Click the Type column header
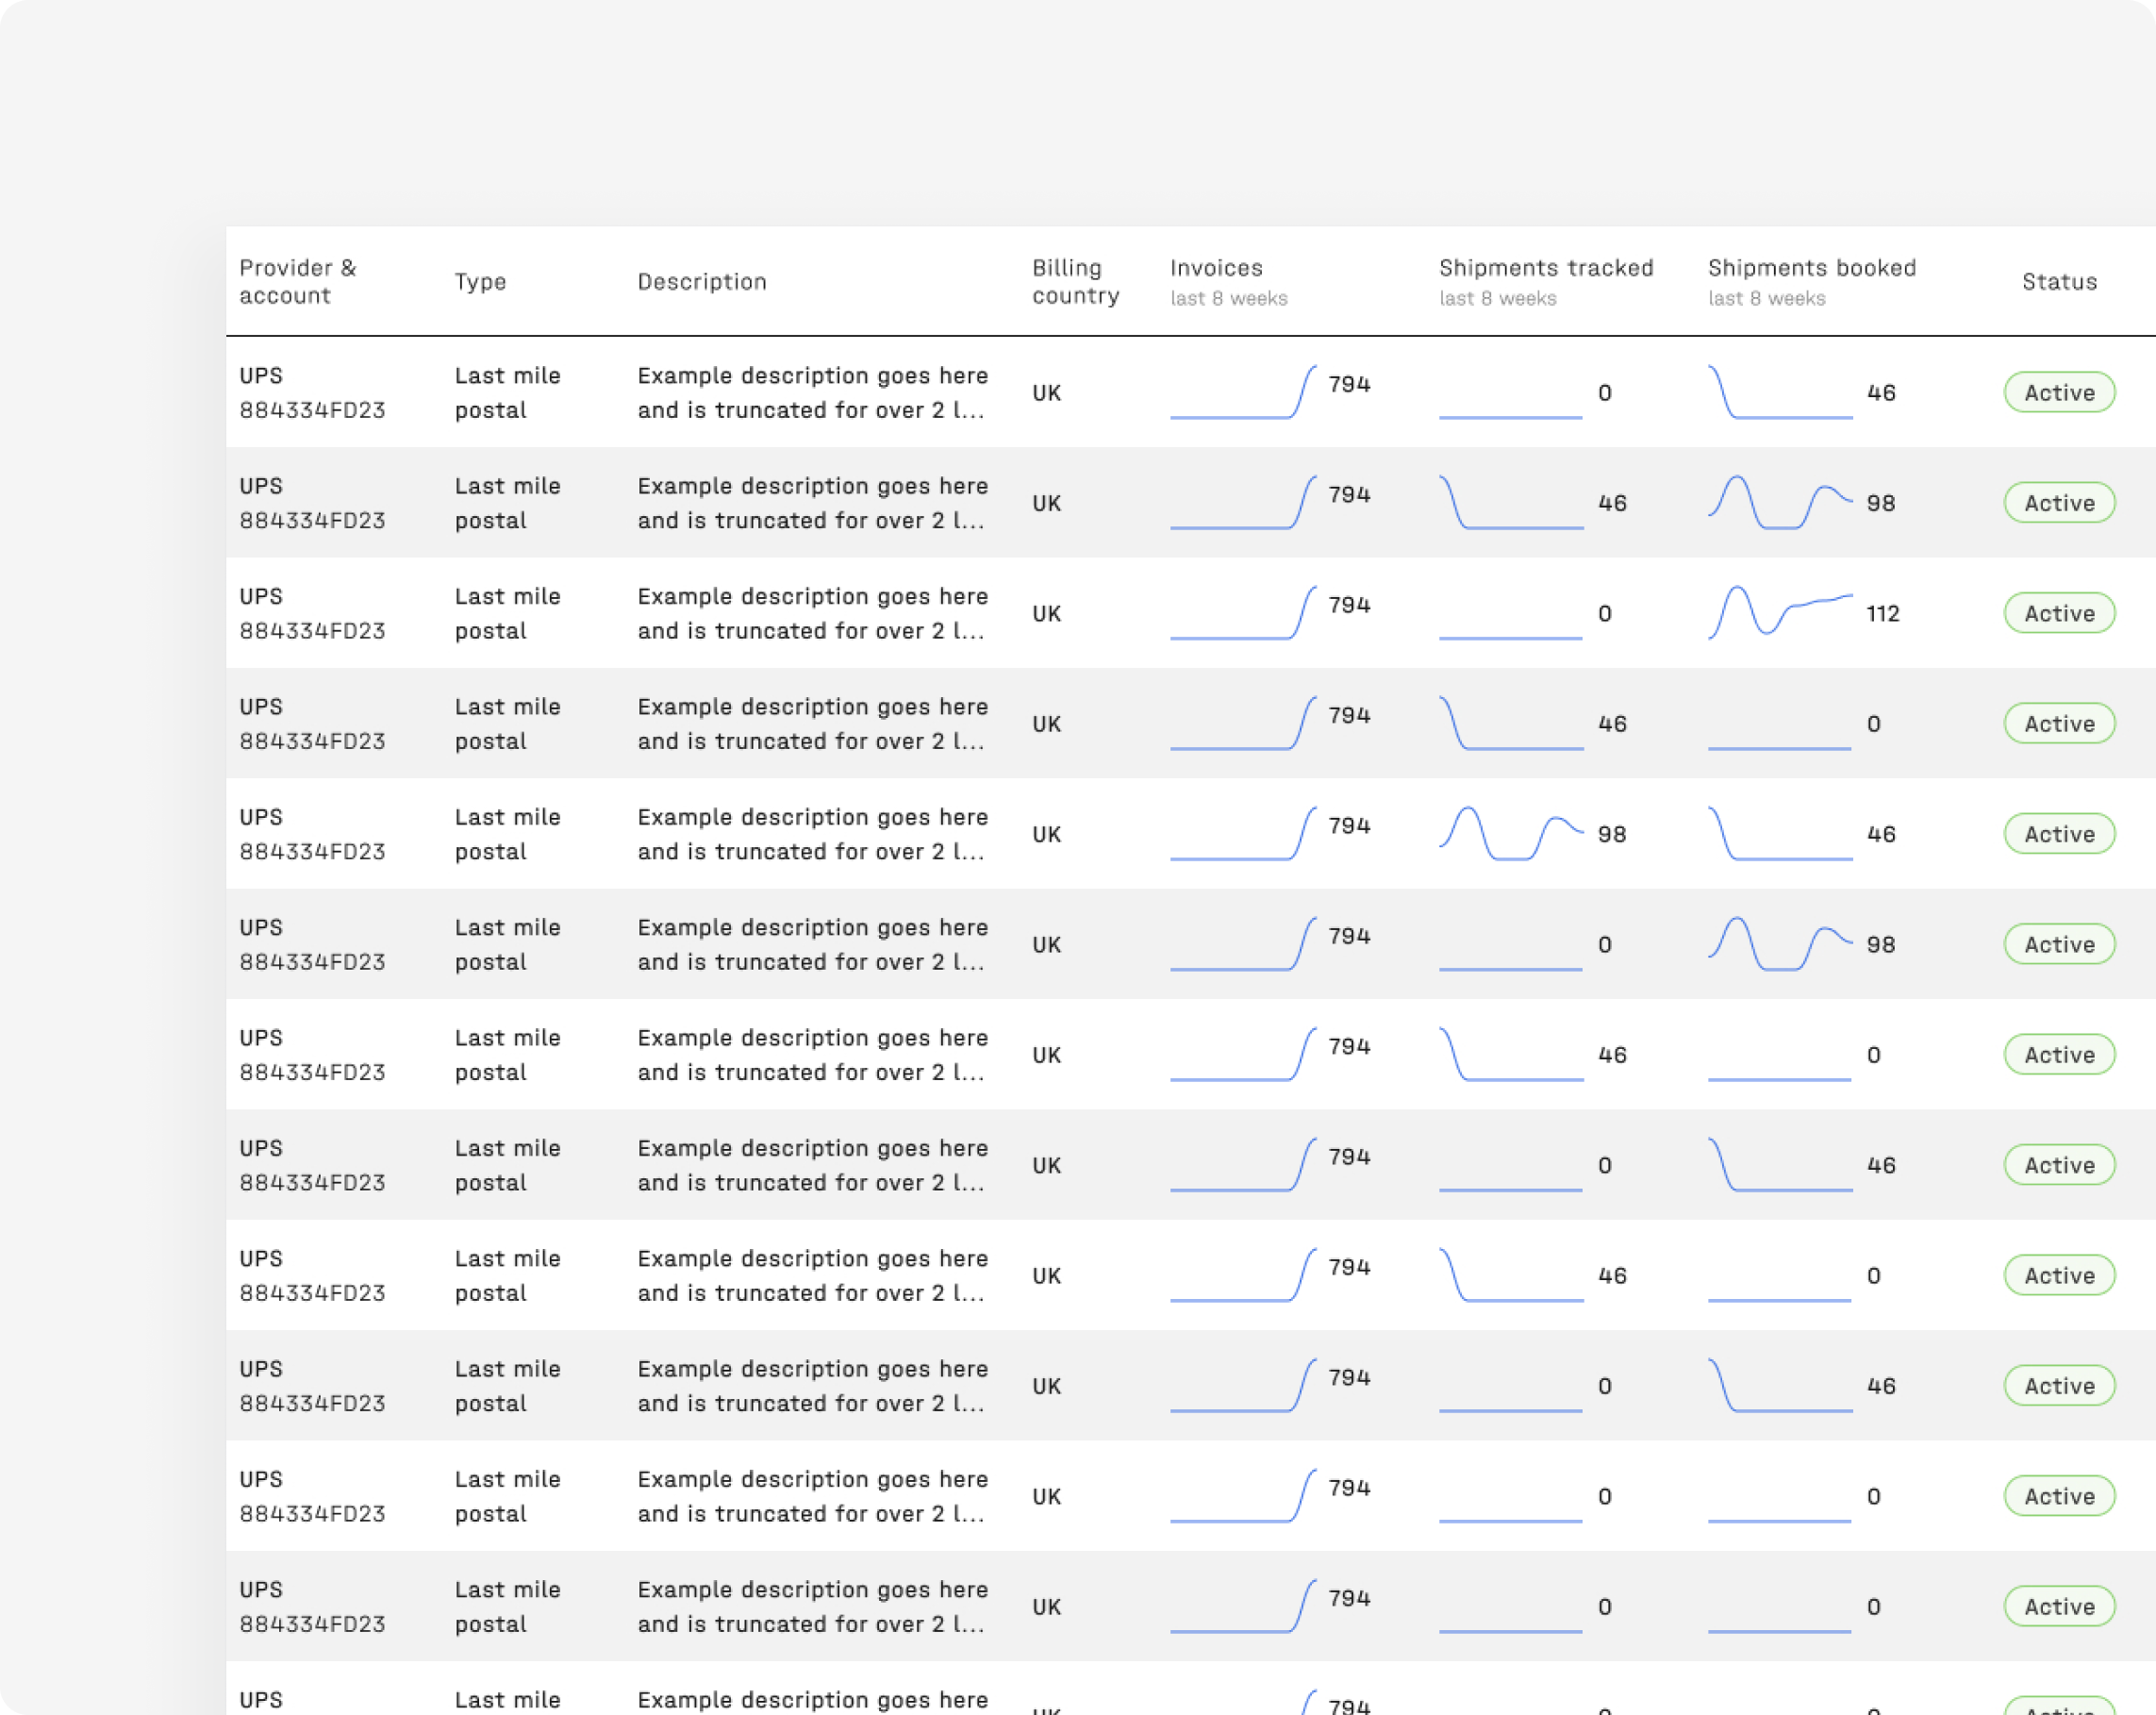 point(480,282)
